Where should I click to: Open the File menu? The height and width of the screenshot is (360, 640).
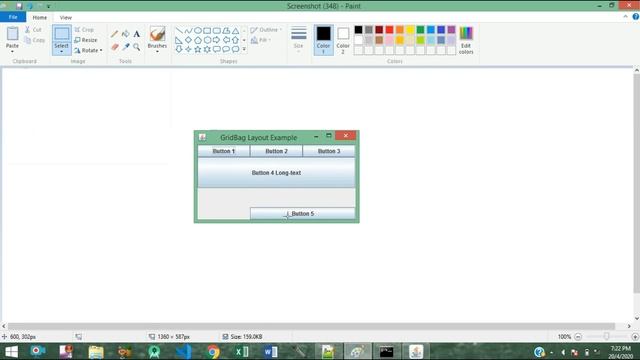click(x=13, y=17)
